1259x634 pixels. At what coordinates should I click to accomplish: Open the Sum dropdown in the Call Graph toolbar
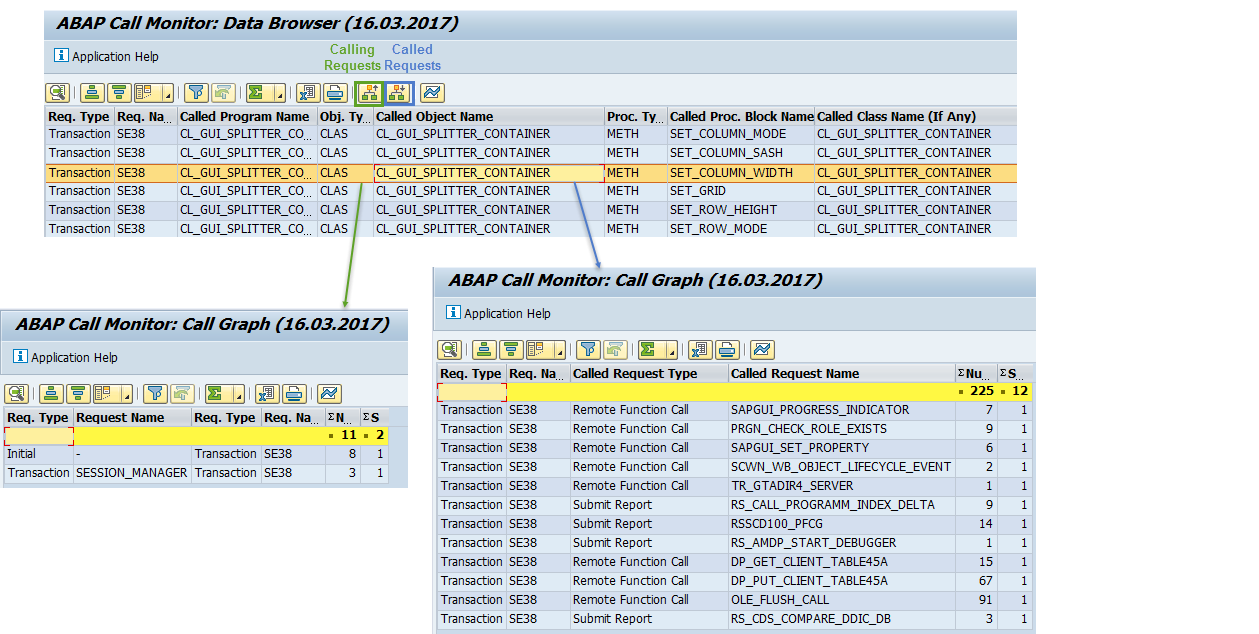coord(671,351)
